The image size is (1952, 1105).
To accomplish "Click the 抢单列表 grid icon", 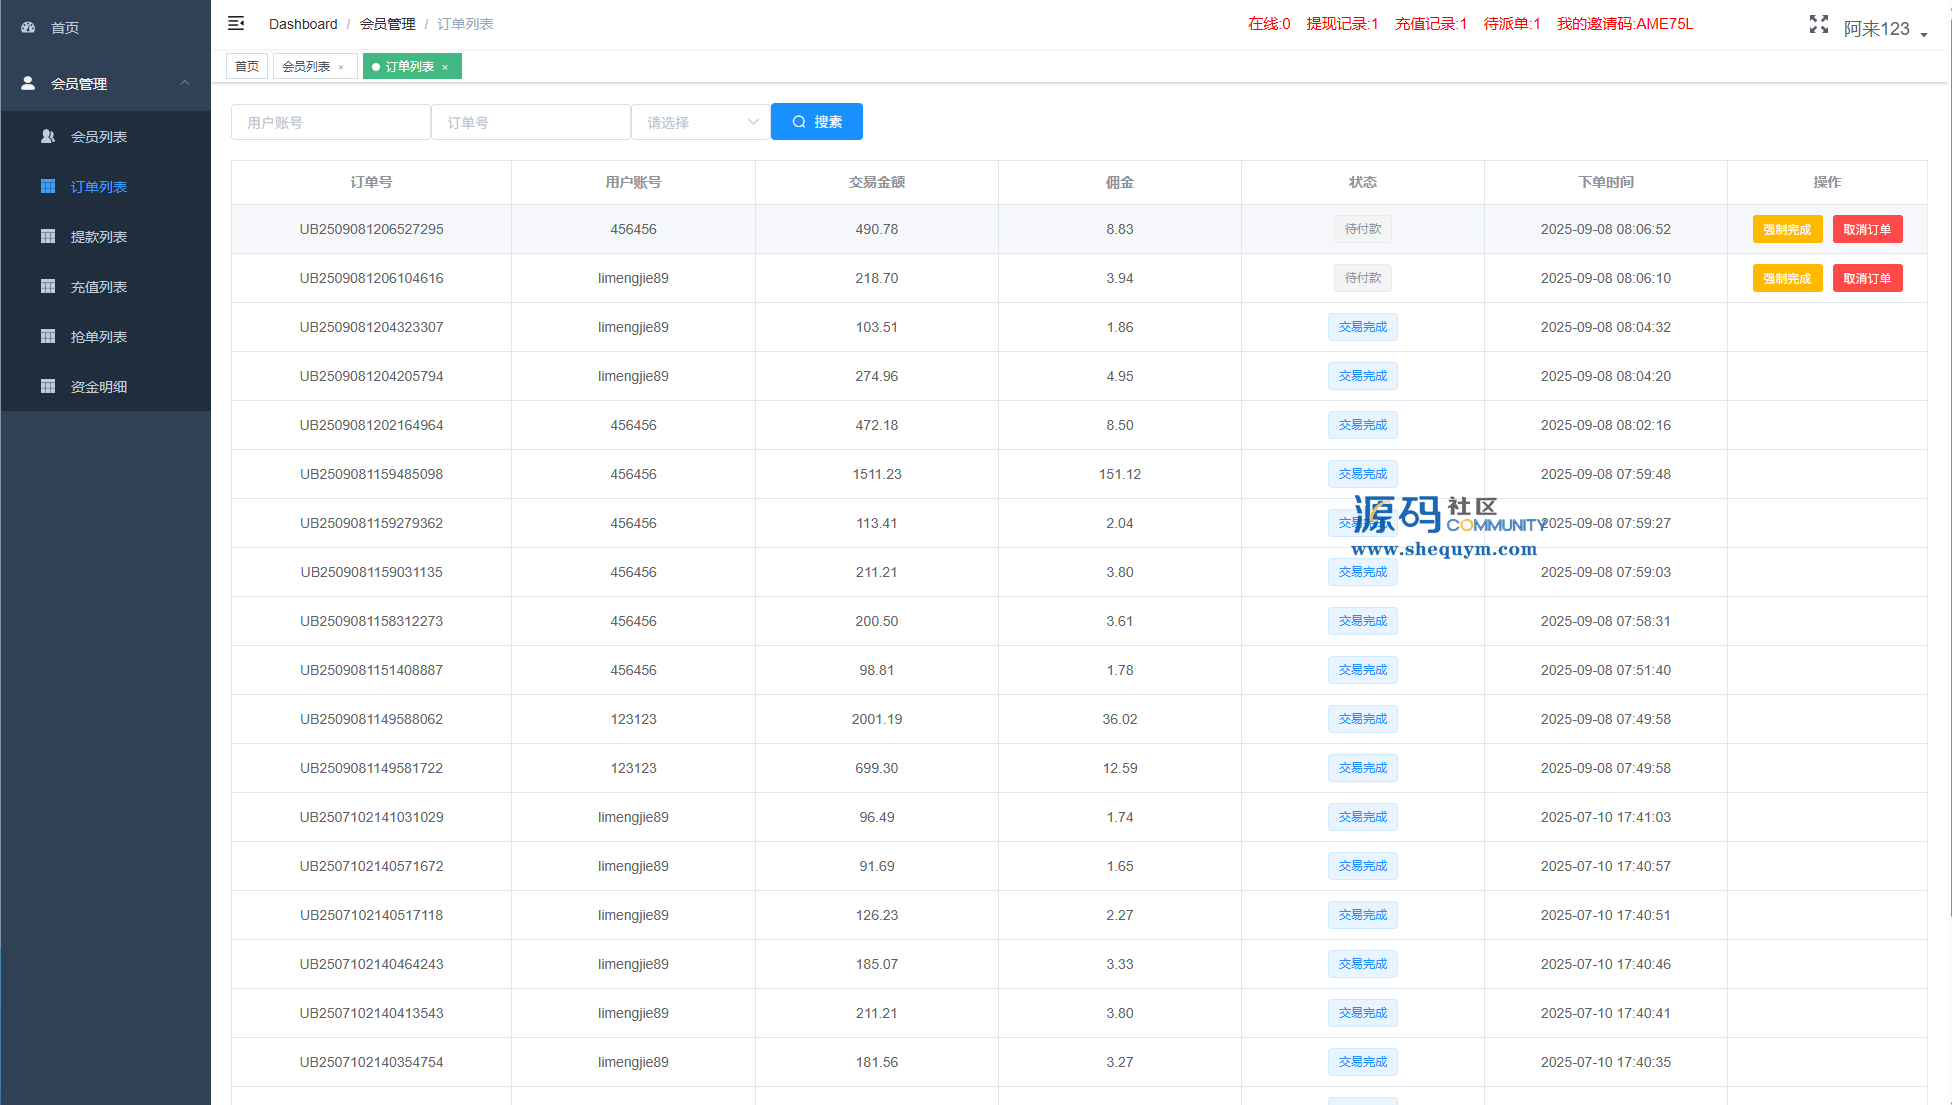I will [x=47, y=337].
